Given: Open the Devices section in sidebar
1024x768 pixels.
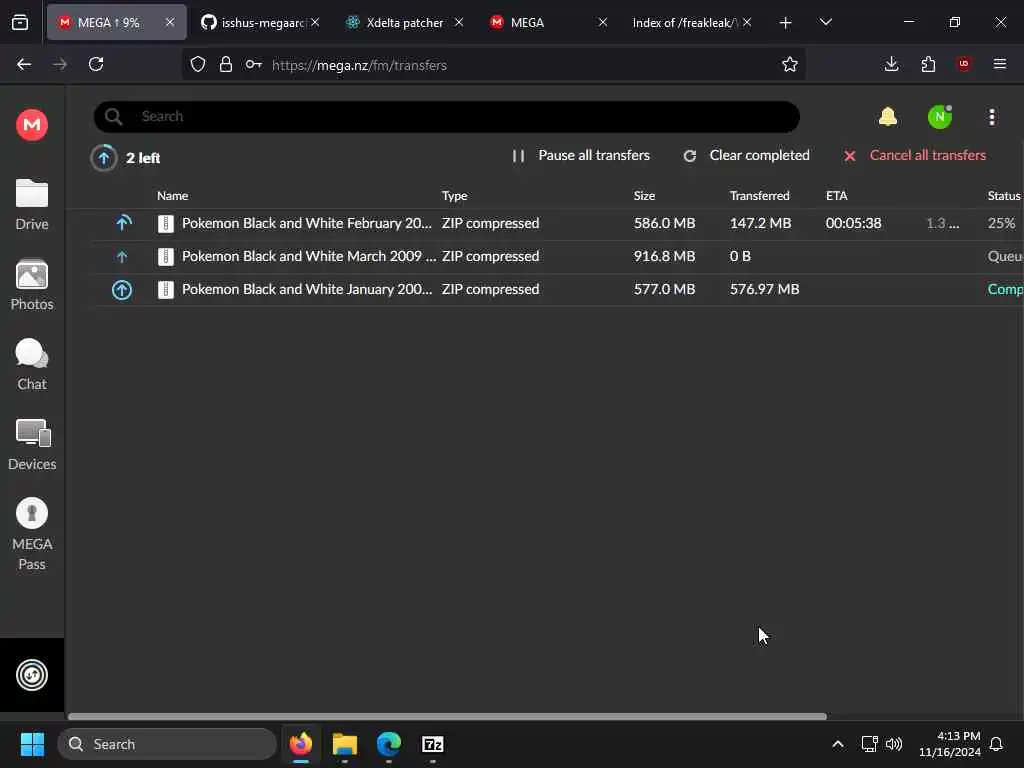Looking at the screenshot, I should coord(32,445).
